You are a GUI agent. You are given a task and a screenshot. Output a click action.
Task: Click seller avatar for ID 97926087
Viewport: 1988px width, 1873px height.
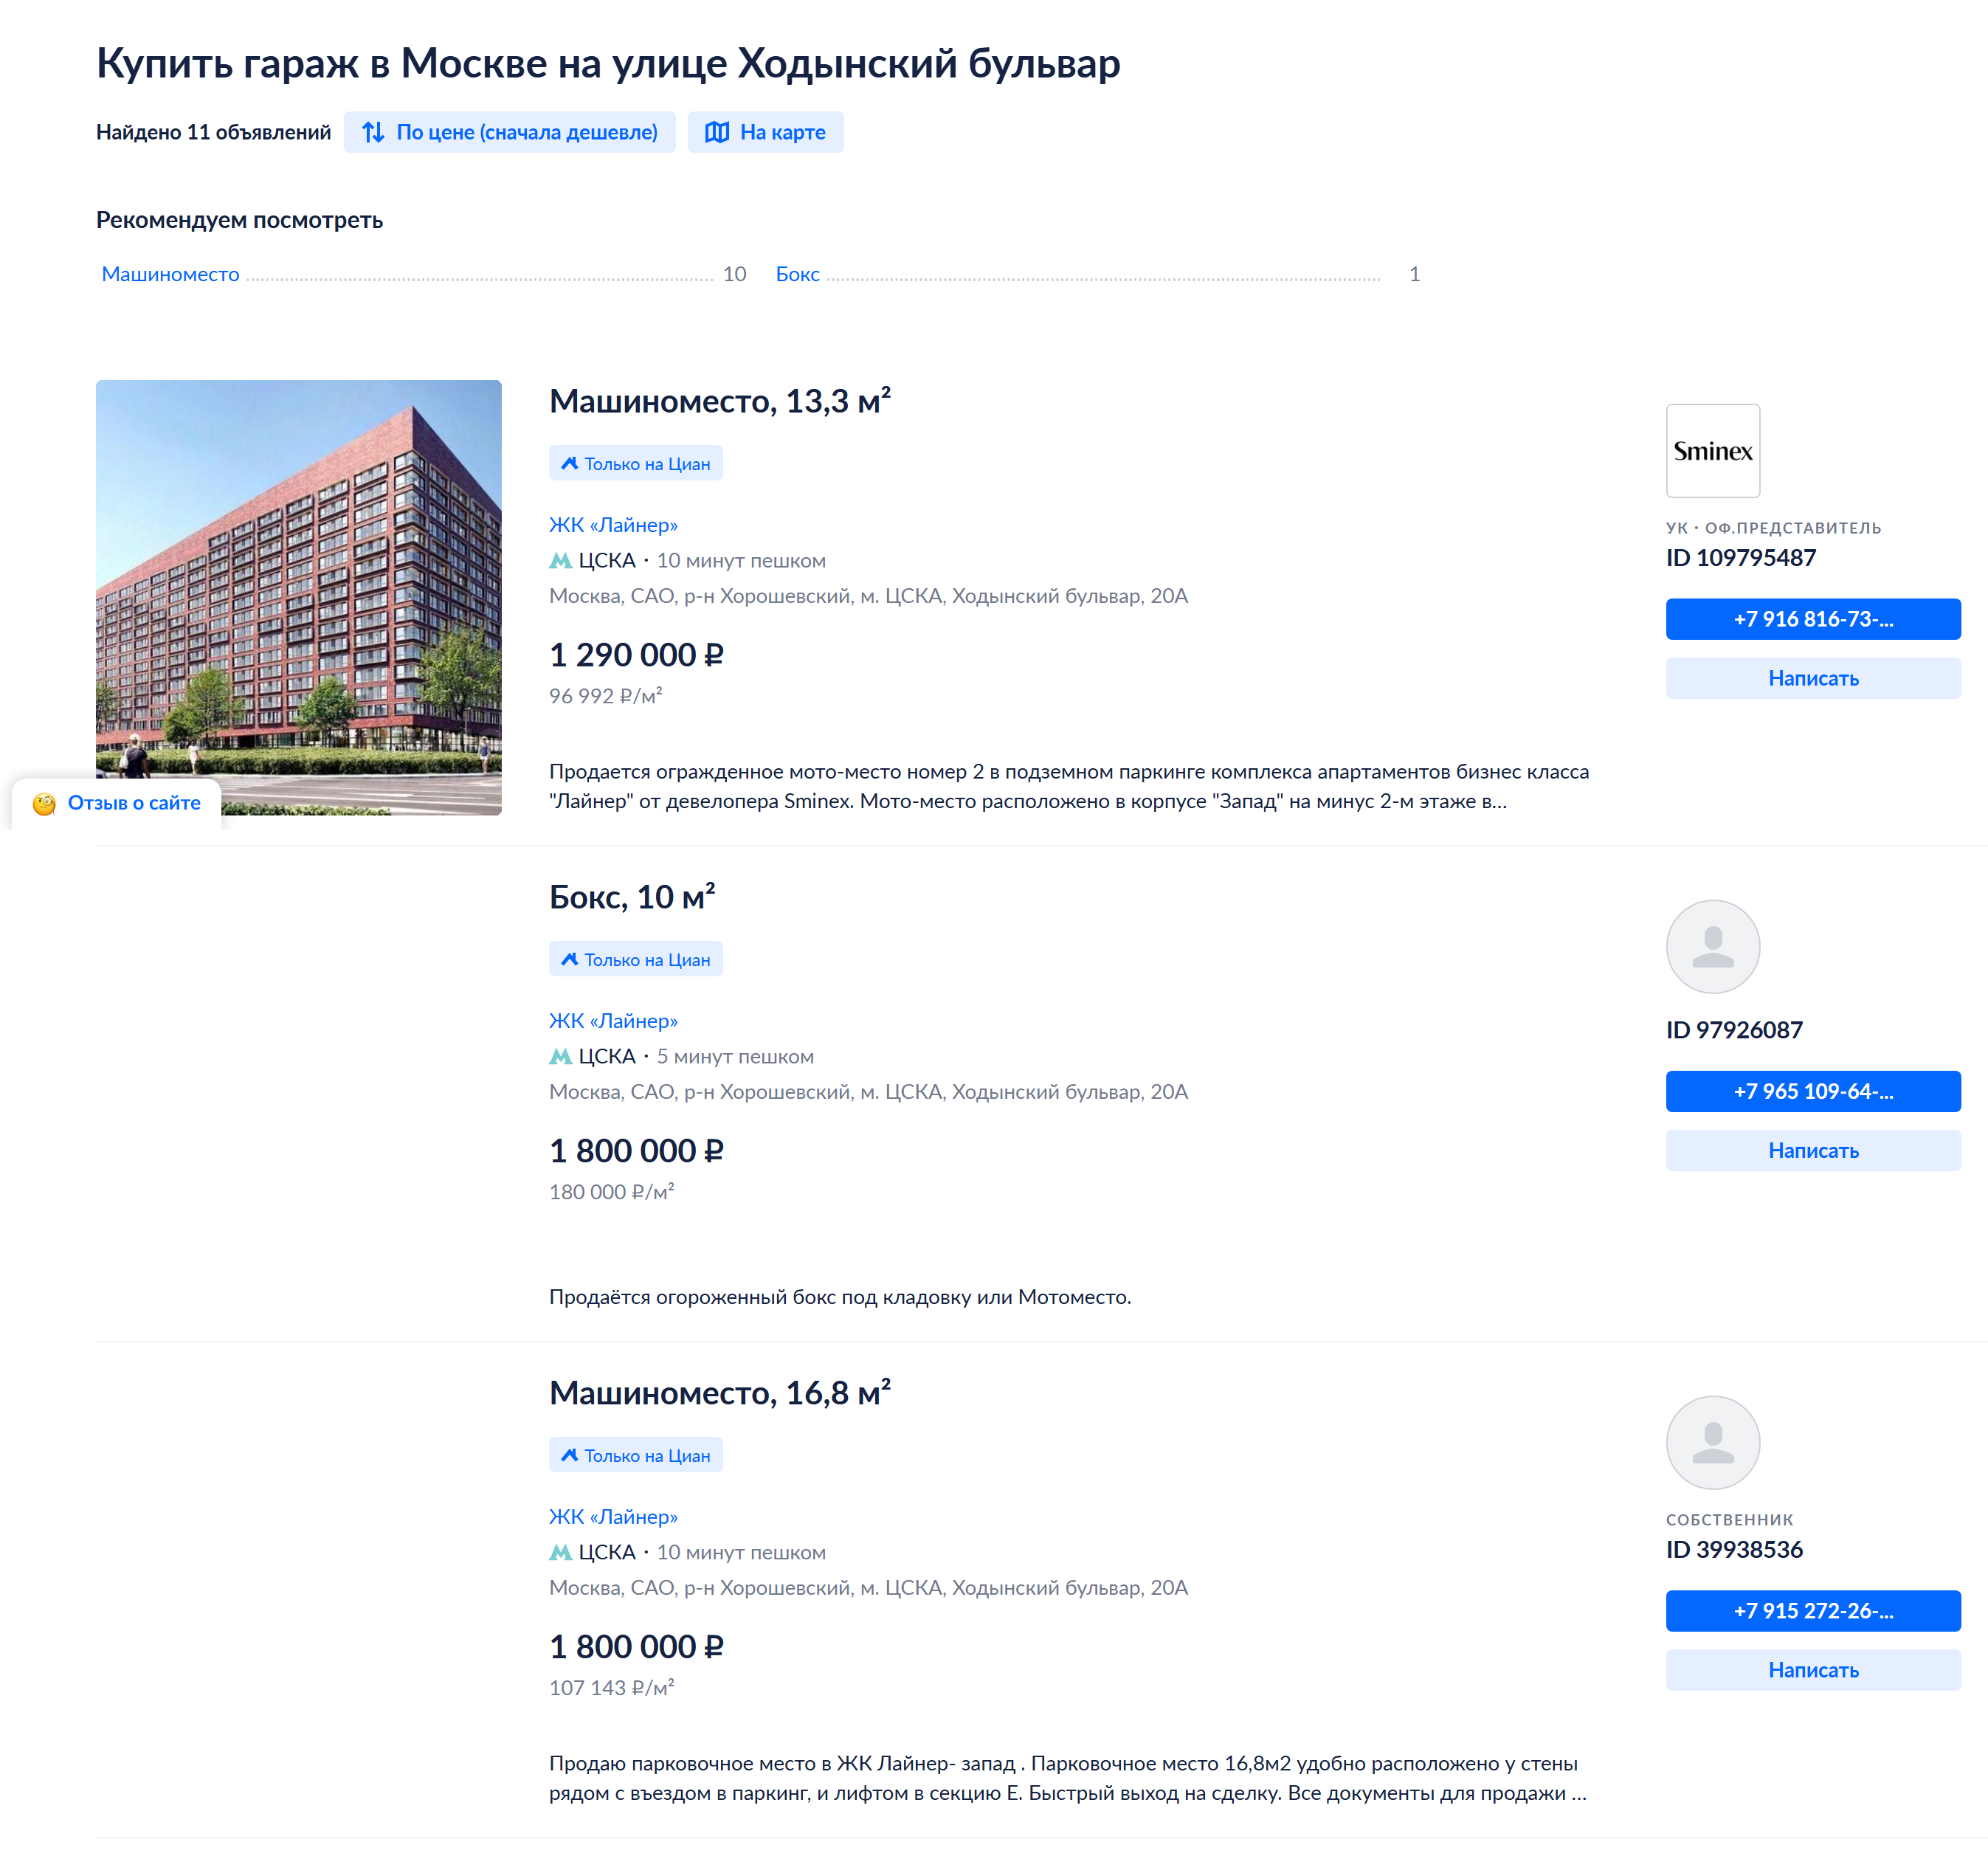[1713, 947]
